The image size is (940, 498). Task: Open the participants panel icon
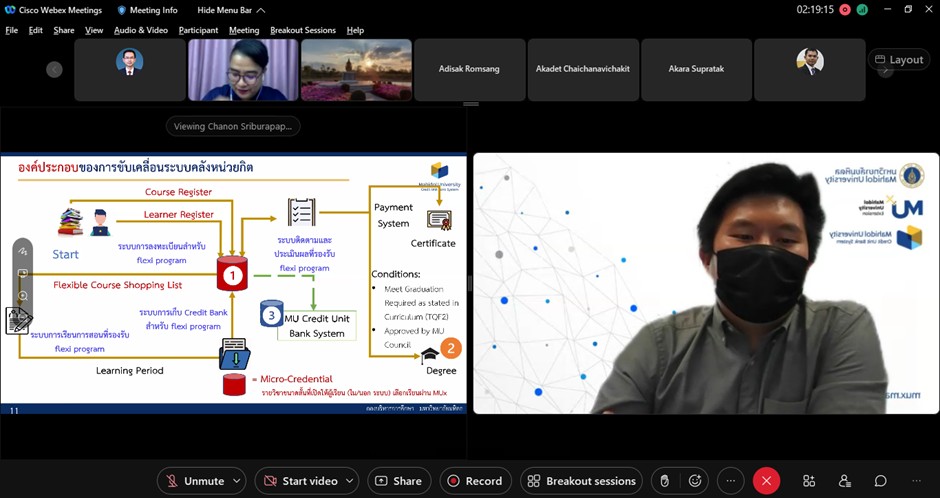(845, 481)
